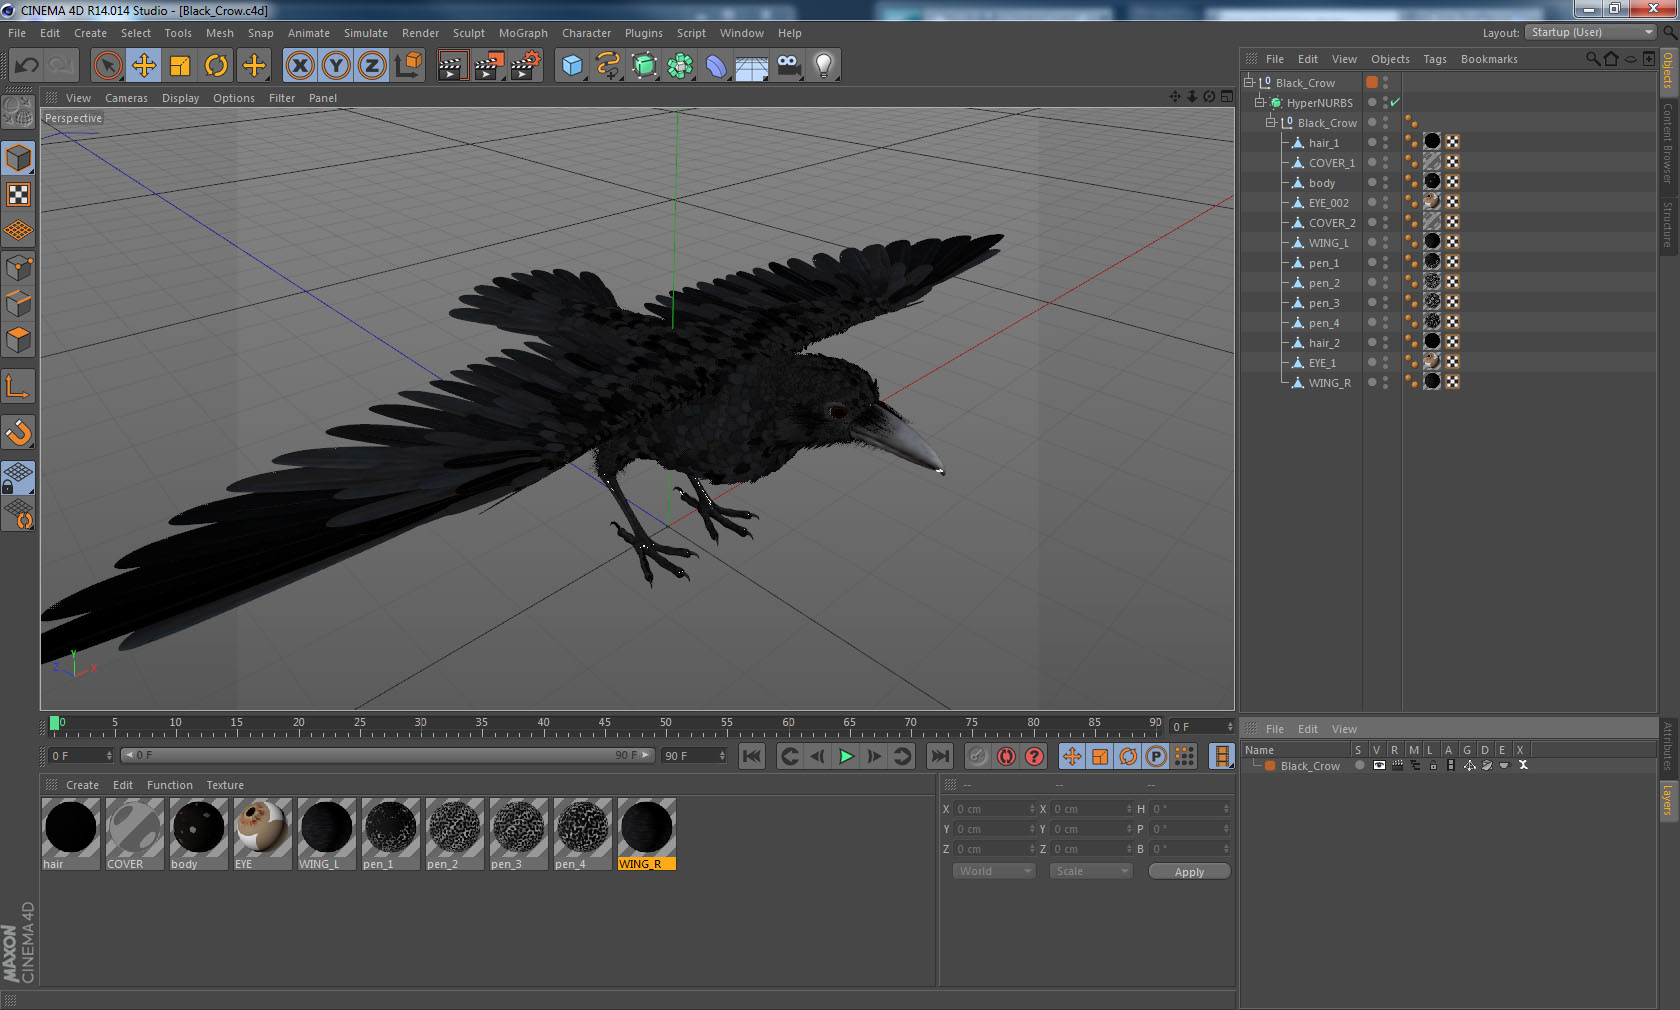The image size is (1680, 1010).
Task: Select the hair material thumbnail
Action: click(71, 827)
